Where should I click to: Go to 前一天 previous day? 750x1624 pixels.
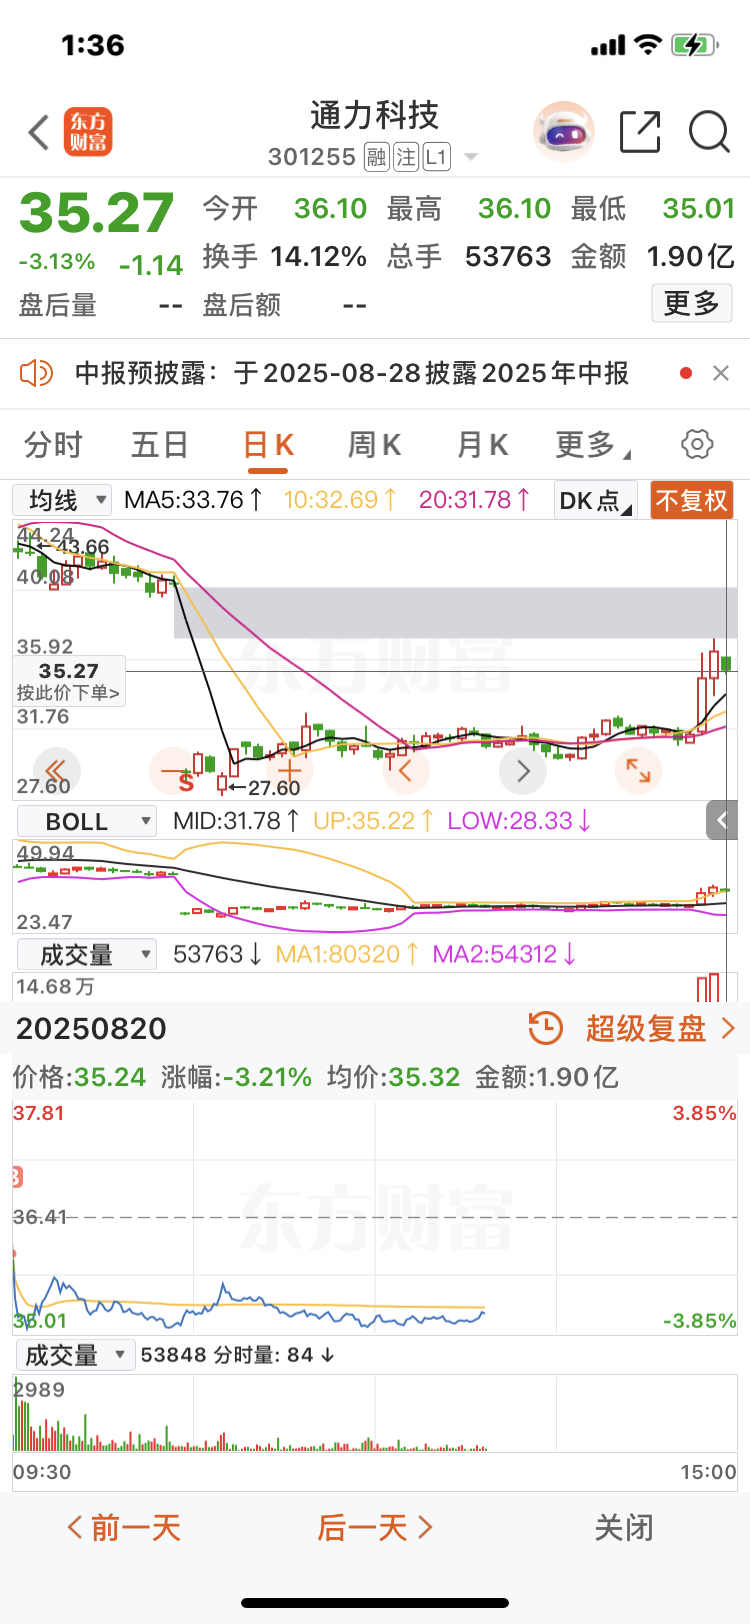123,1527
